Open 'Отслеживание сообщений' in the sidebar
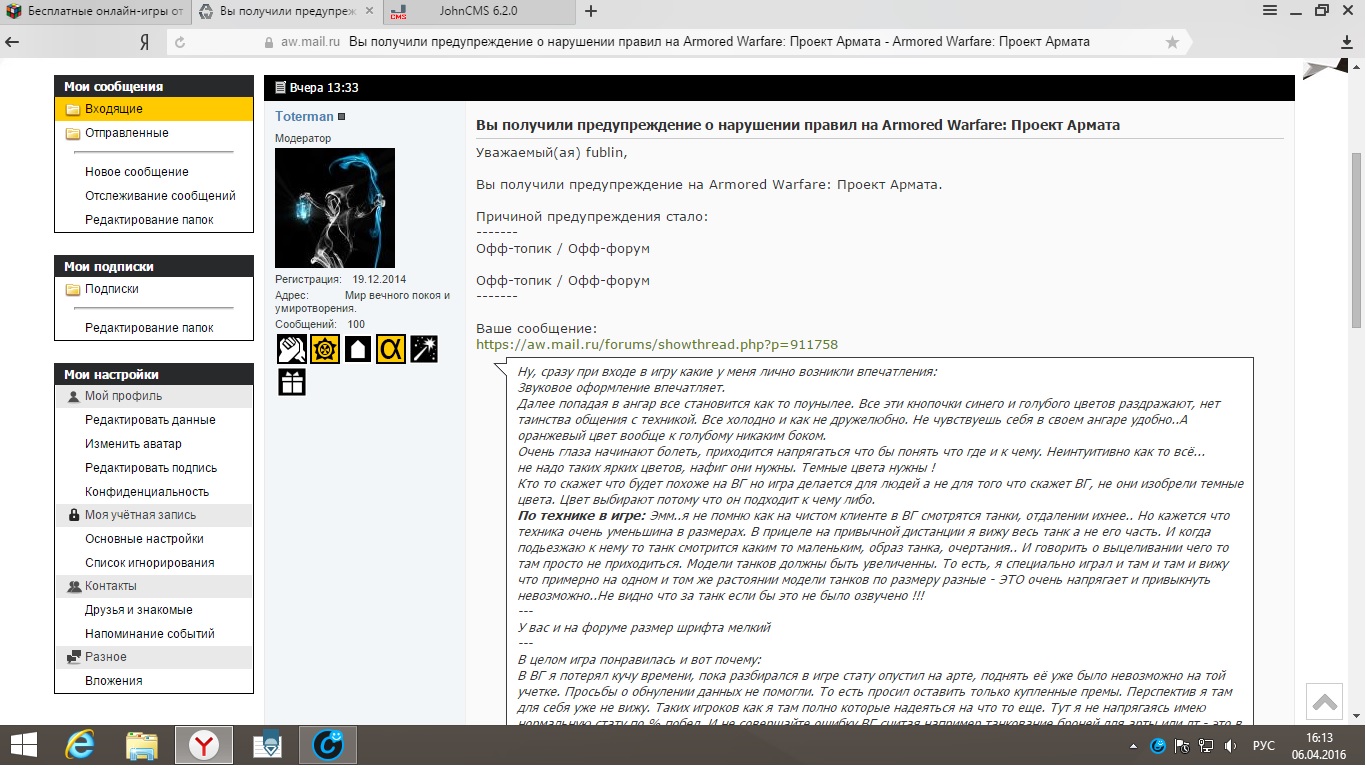This screenshot has height=768, width=1366. (x=160, y=196)
